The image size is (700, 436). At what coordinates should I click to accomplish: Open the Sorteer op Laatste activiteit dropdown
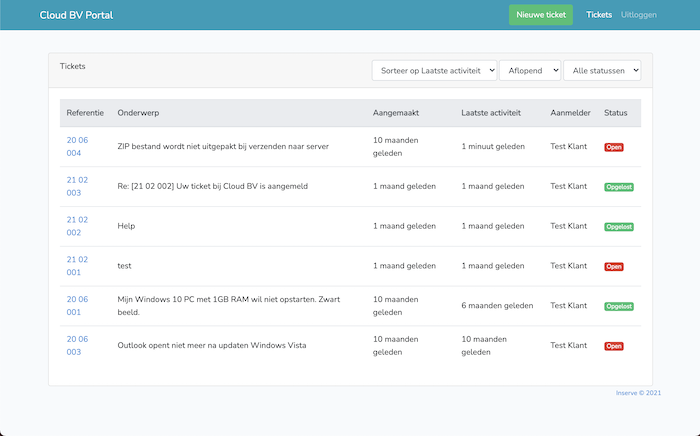(434, 70)
